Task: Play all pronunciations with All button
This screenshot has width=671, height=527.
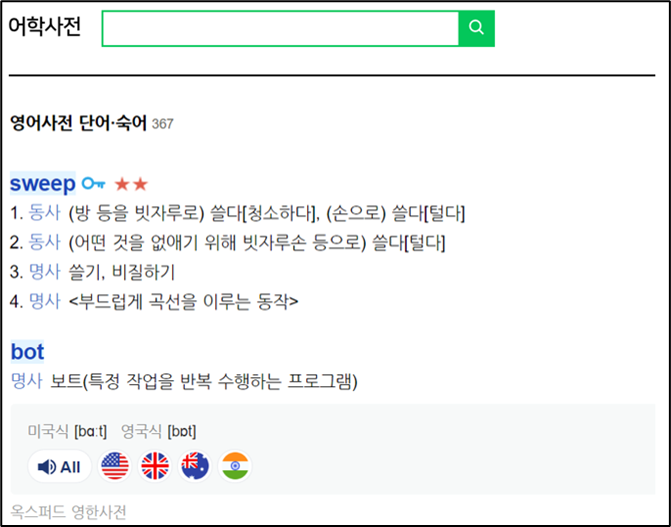Action: coord(59,466)
